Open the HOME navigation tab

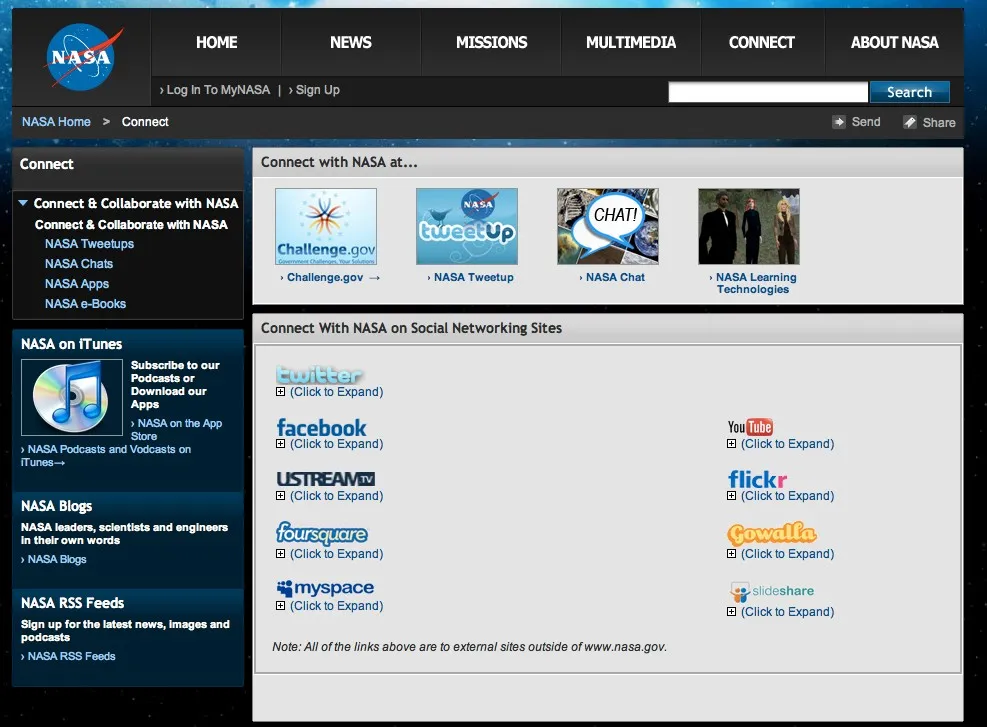[217, 42]
